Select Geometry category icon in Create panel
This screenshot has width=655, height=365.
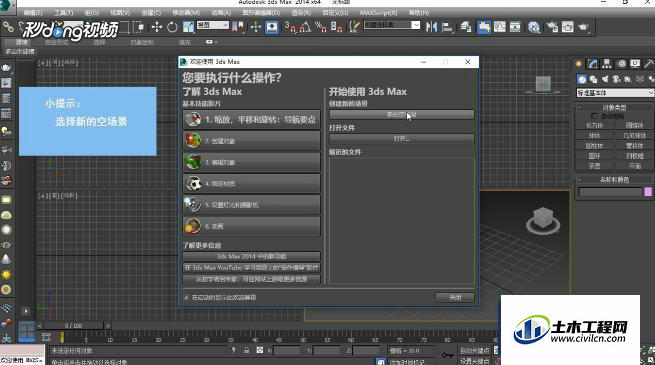582,79
